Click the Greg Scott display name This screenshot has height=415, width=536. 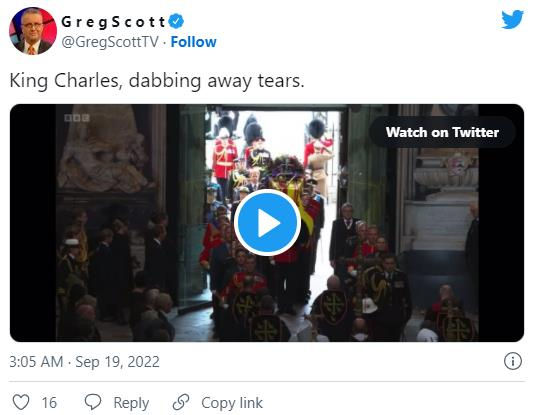[x=113, y=22]
